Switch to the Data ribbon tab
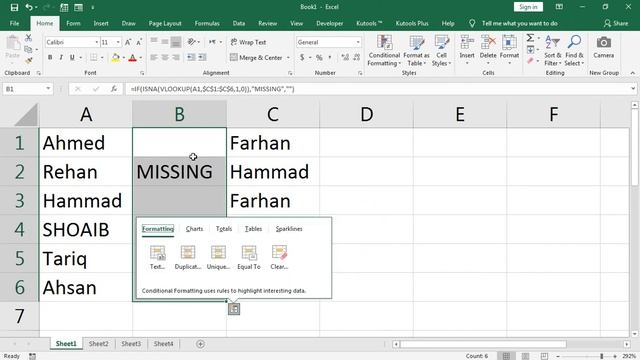The height and width of the screenshot is (360, 640). [239, 23]
